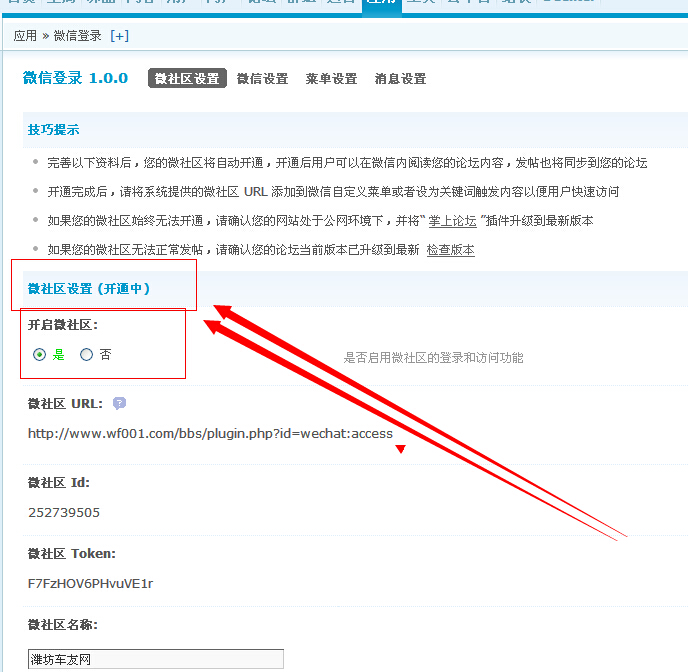Click the 开启微社区: label
Screen dimensions: 688x672
point(63,325)
